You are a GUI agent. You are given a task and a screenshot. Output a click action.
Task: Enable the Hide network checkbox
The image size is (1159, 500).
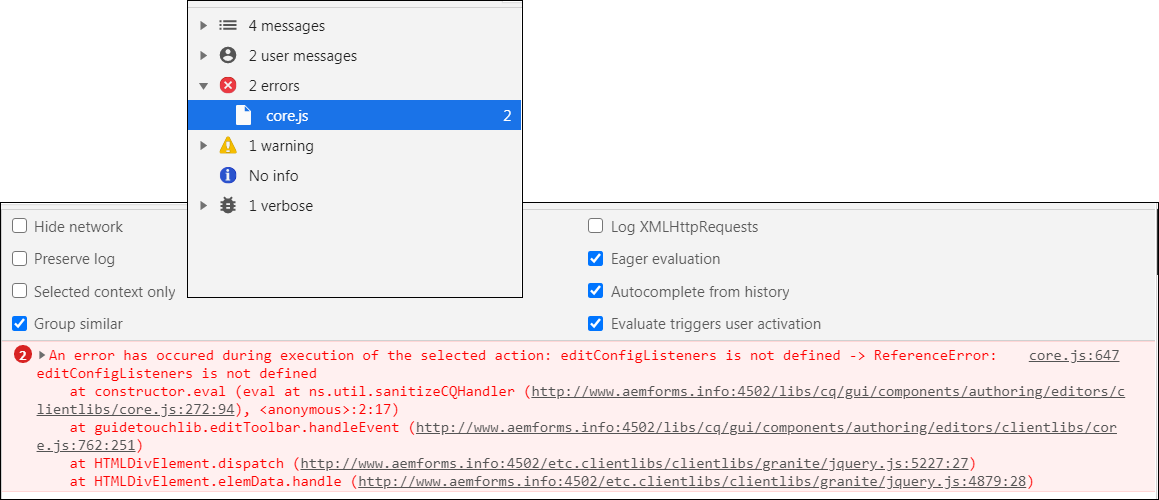20,226
